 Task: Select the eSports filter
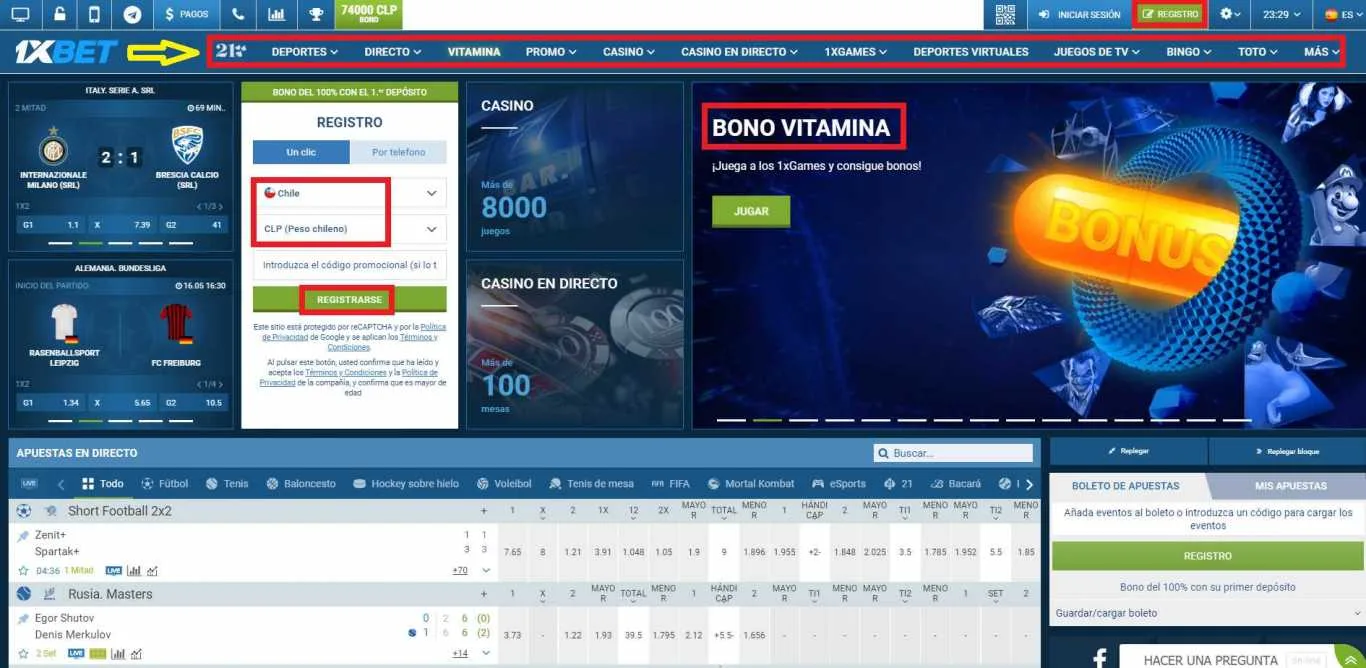point(838,483)
